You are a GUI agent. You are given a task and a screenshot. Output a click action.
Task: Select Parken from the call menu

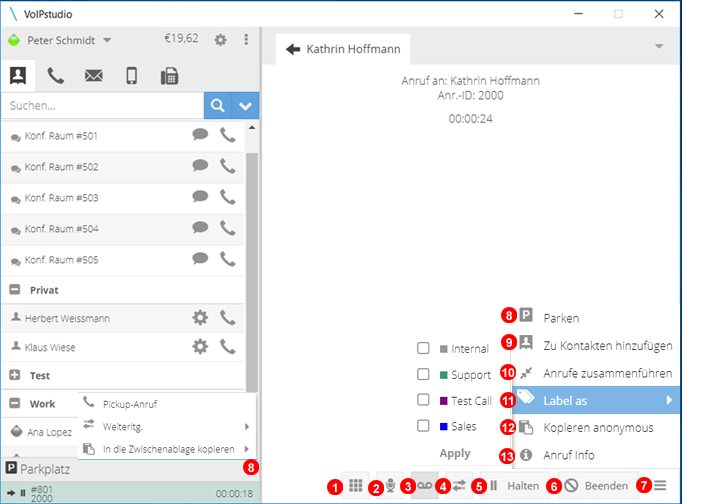561,318
